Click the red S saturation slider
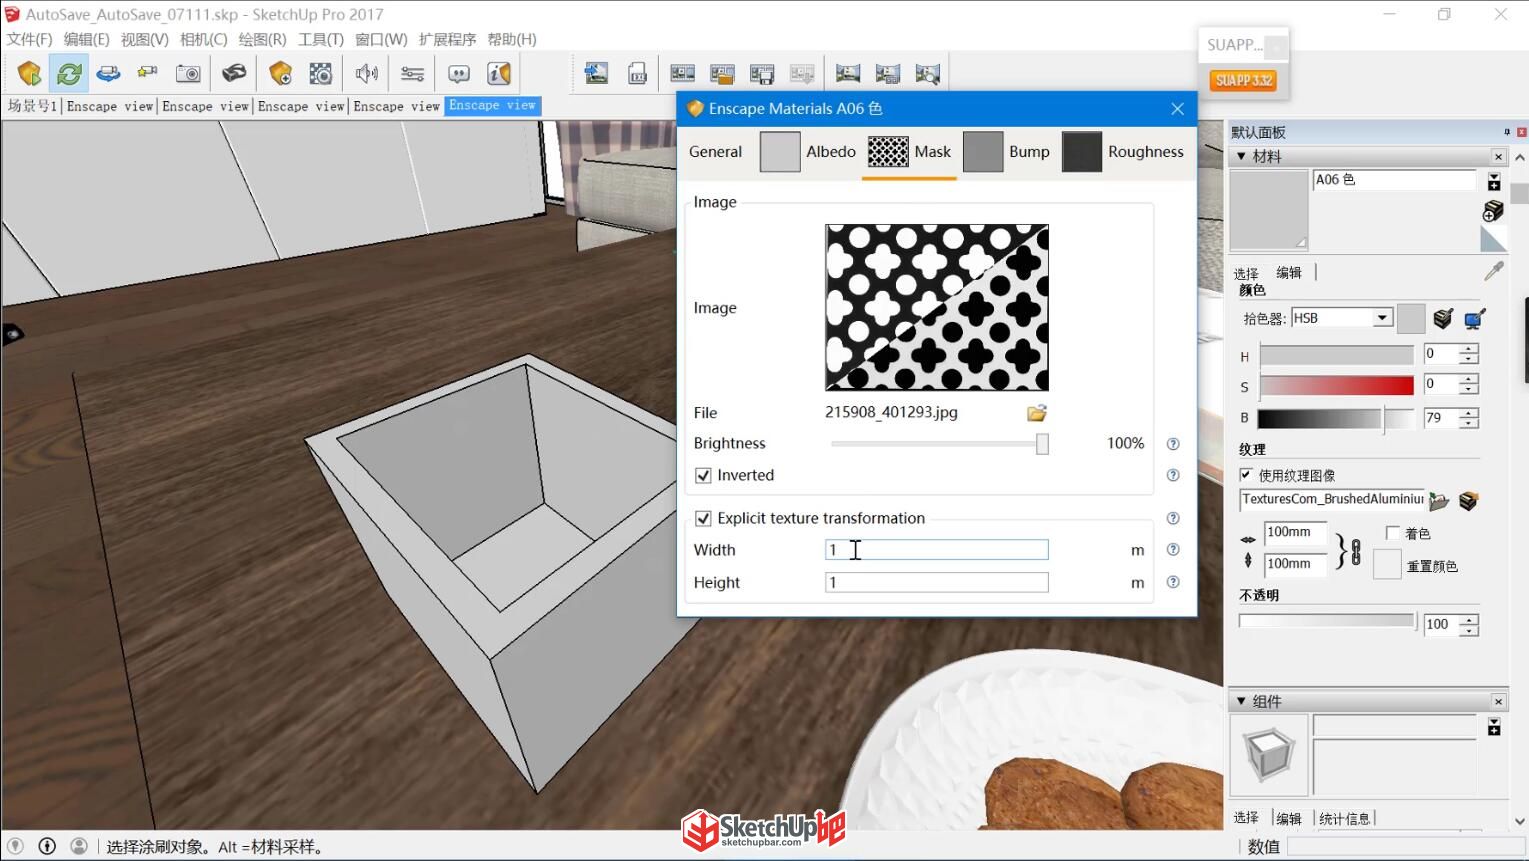This screenshot has width=1529, height=861. click(x=1336, y=385)
